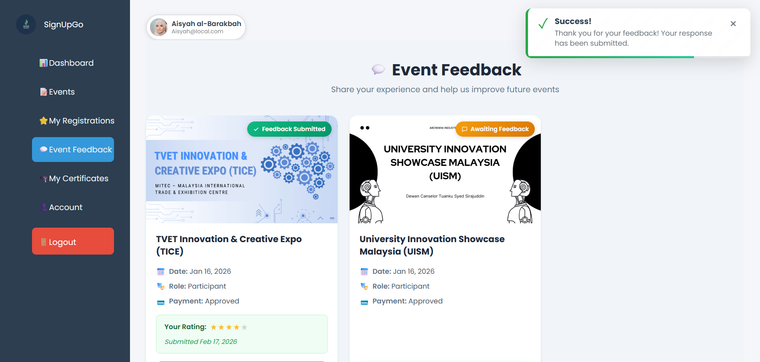Click Aisyah al-Barakbah profile avatar
The width and height of the screenshot is (760, 362).
tap(158, 27)
